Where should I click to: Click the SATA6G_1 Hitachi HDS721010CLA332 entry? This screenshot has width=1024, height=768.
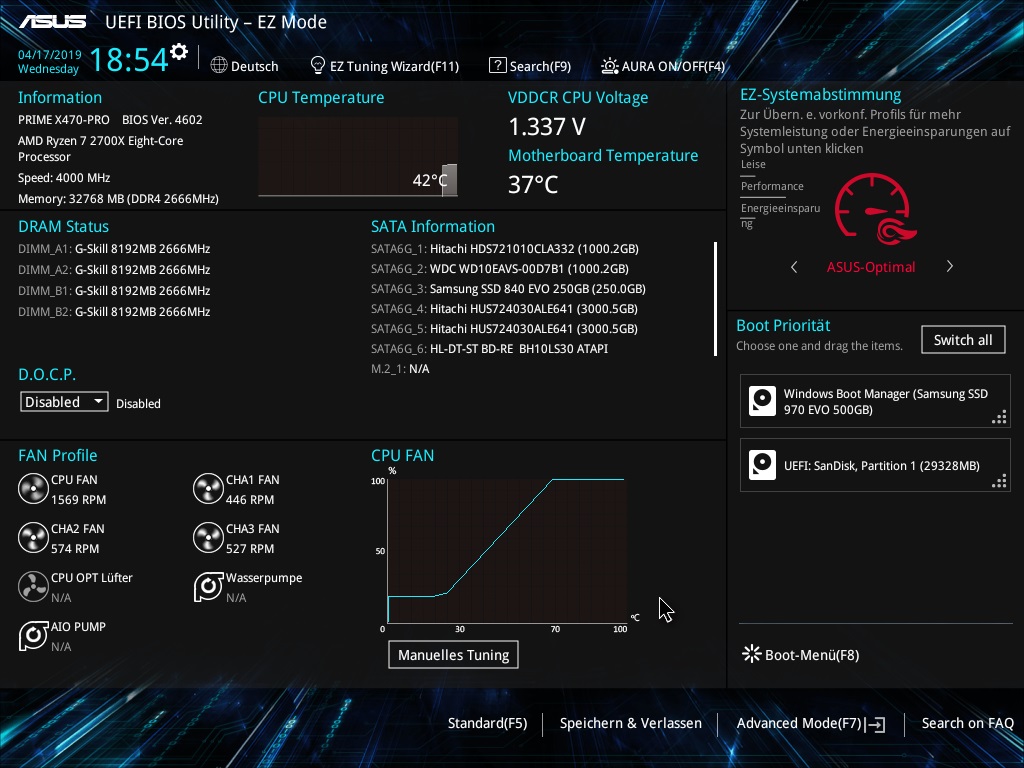click(x=505, y=249)
